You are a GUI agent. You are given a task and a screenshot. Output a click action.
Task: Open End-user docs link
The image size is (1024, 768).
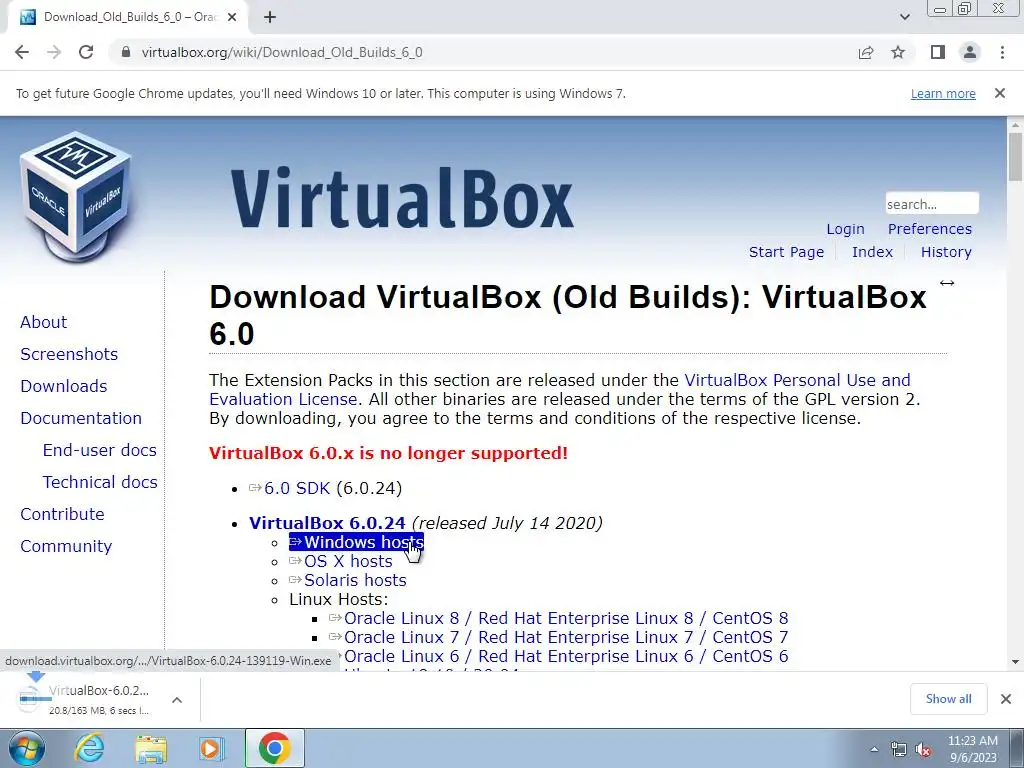point(99,450)
